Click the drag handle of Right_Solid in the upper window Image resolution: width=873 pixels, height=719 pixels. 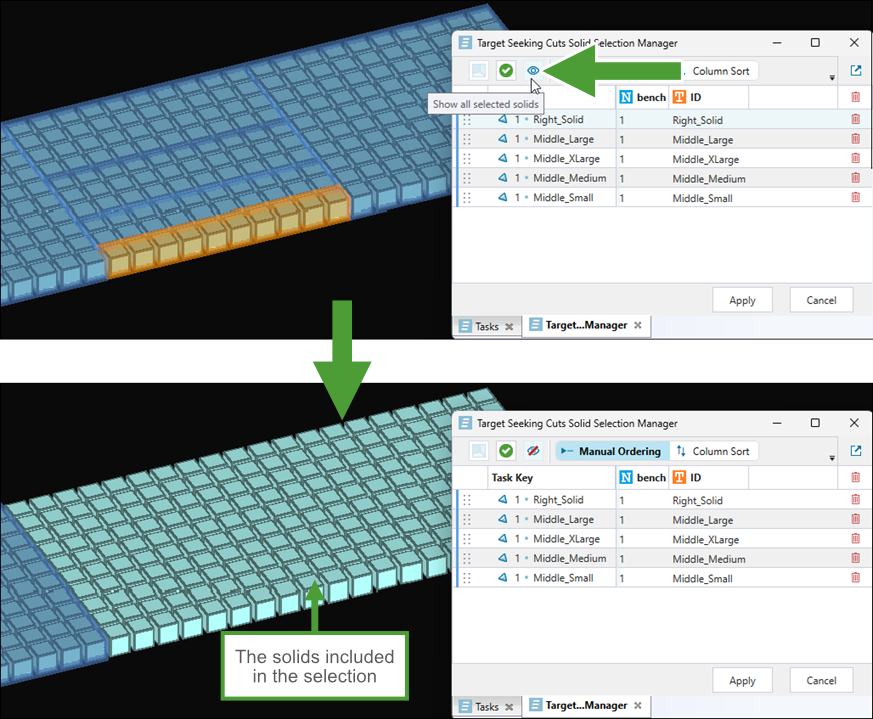pos(467,120)
